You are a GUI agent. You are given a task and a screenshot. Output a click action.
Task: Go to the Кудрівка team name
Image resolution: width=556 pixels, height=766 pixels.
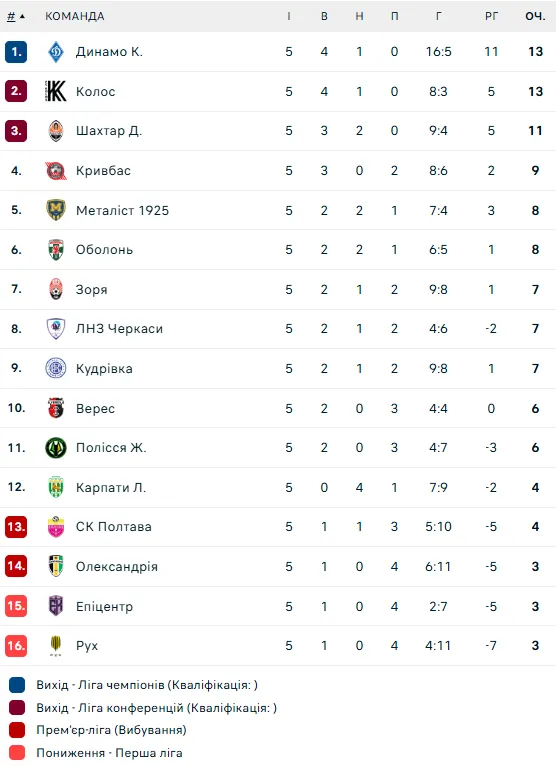click(x=104, y=368)
